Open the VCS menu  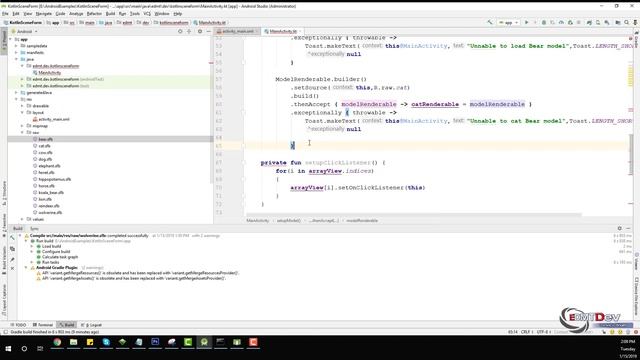pyautogui.click(x=147, y=14)
